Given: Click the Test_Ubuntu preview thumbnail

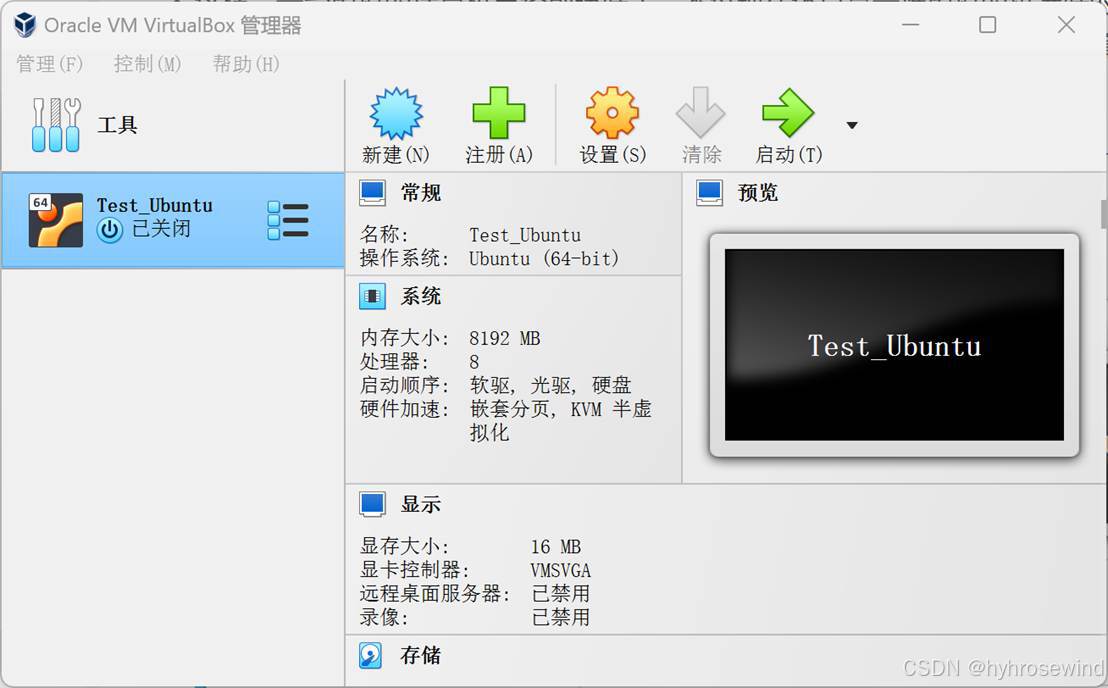Looking at the screenshot, I should 894,345.
